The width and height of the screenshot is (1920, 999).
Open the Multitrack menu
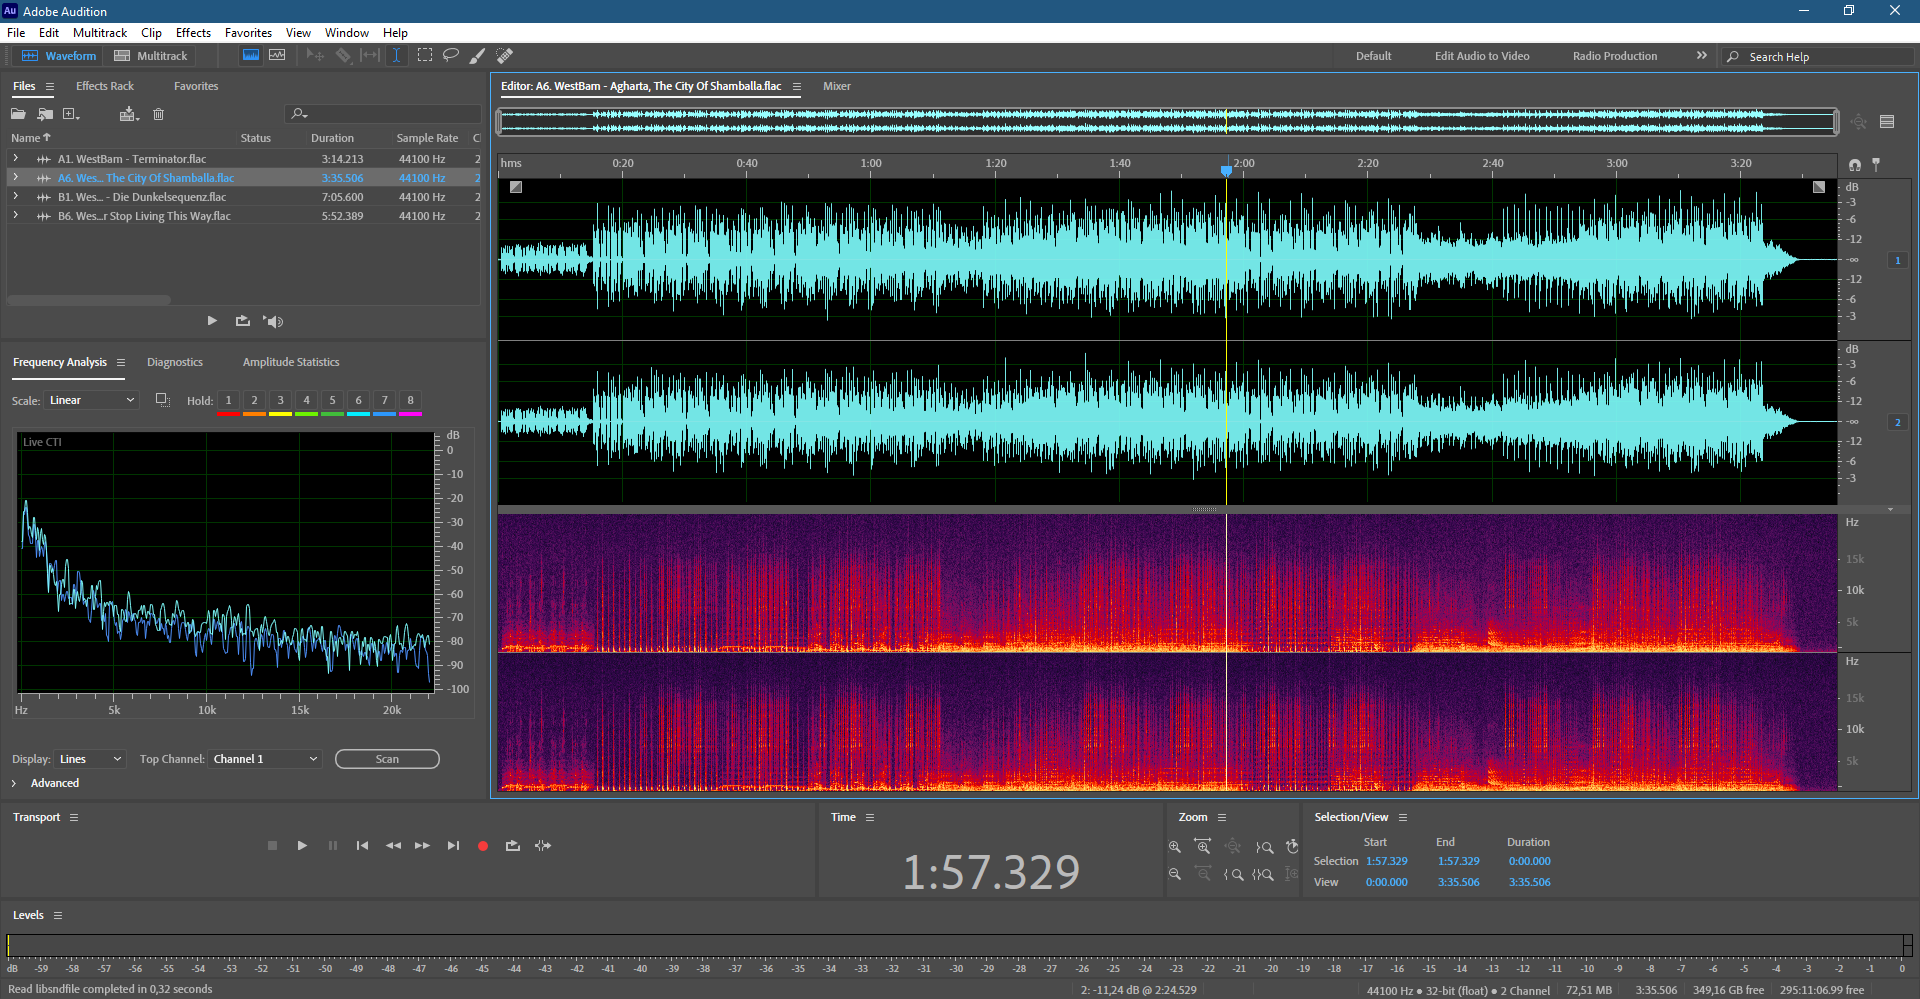(x=100, y=33)
